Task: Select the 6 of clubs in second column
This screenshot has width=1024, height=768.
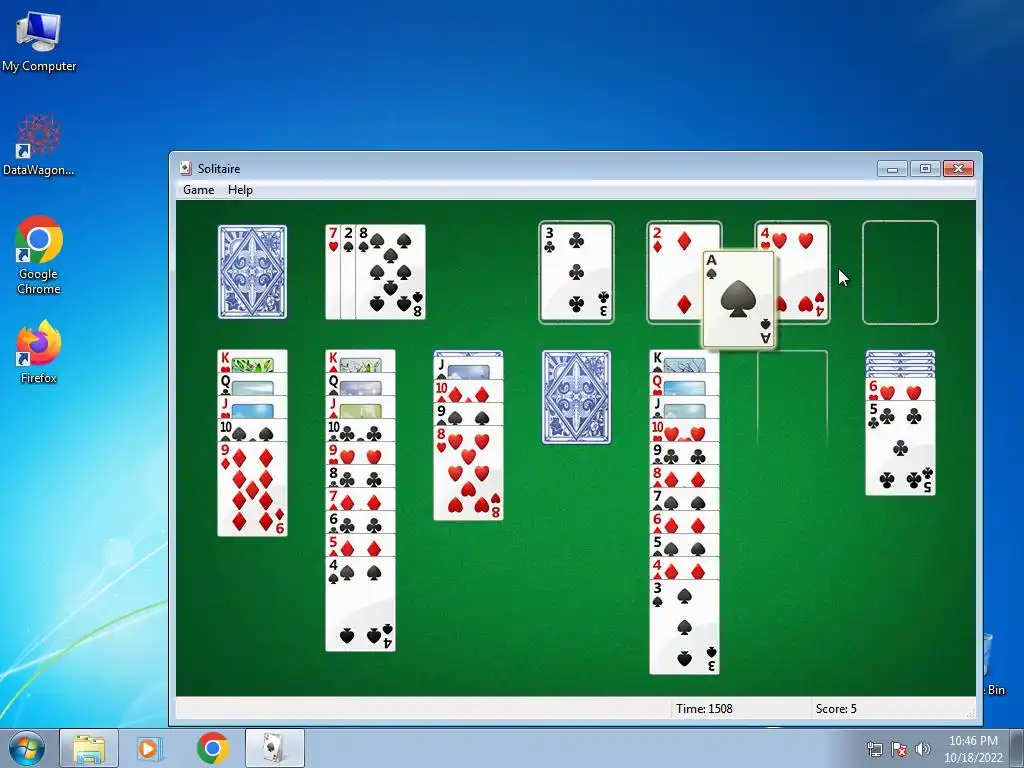Action: [360, 522]
